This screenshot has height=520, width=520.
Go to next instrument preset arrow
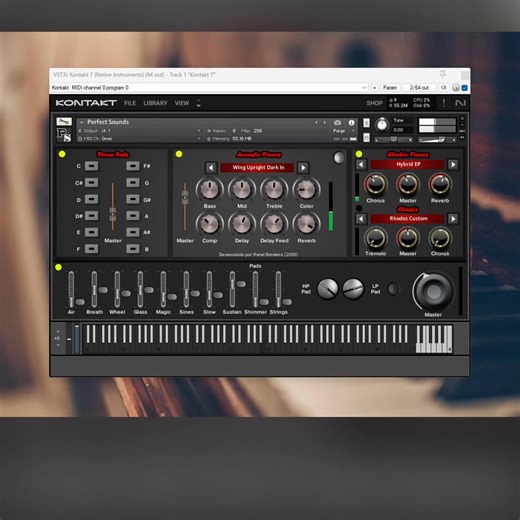(325, 122)
